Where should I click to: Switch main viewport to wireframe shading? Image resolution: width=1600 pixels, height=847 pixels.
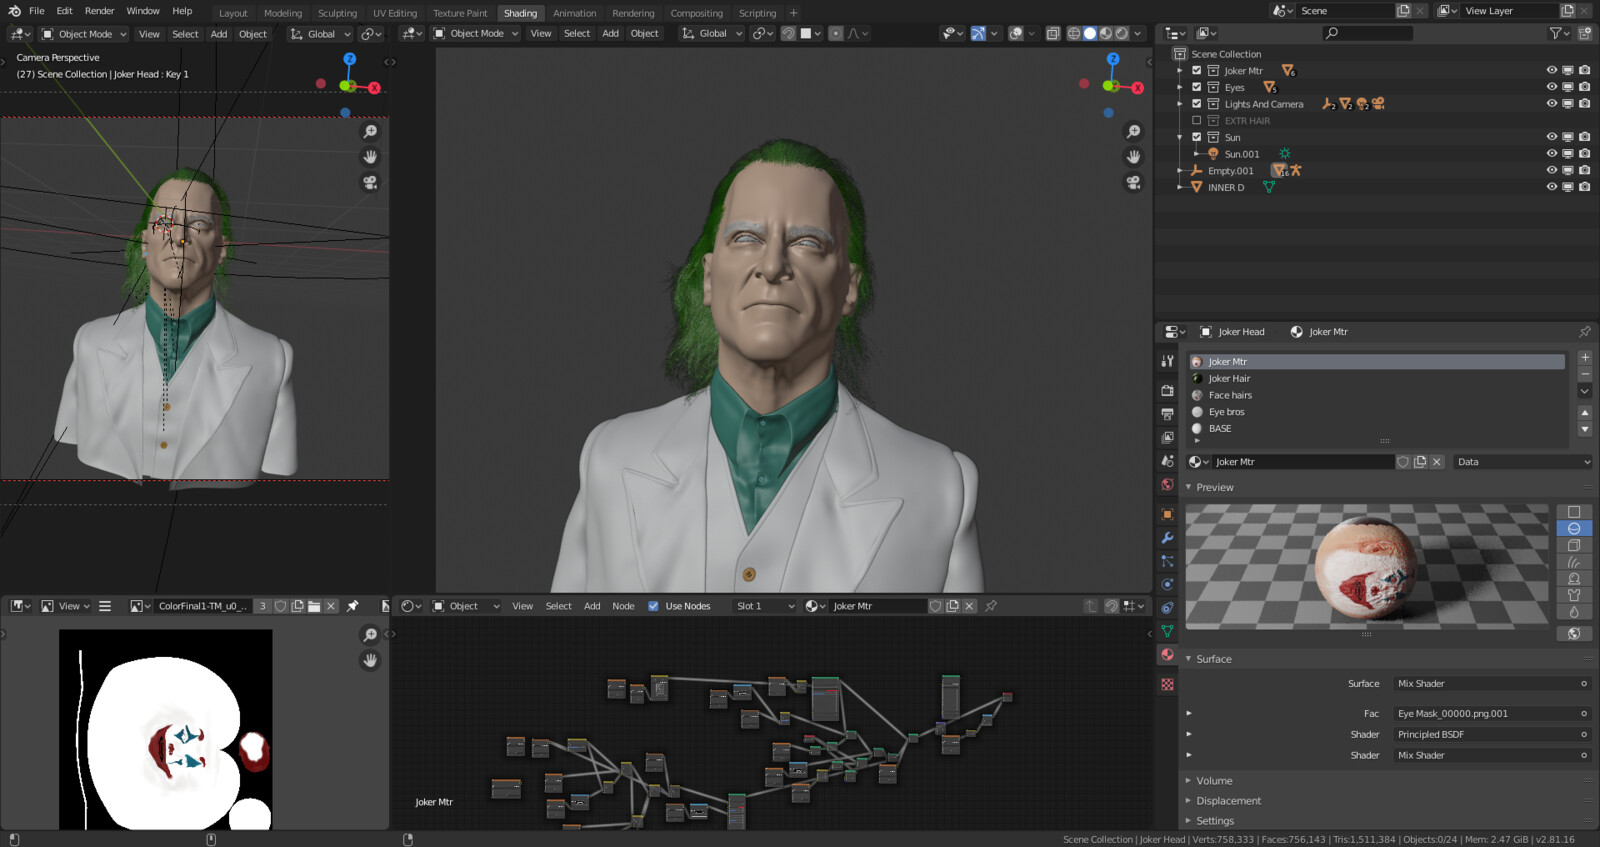tap(1074, 33)
